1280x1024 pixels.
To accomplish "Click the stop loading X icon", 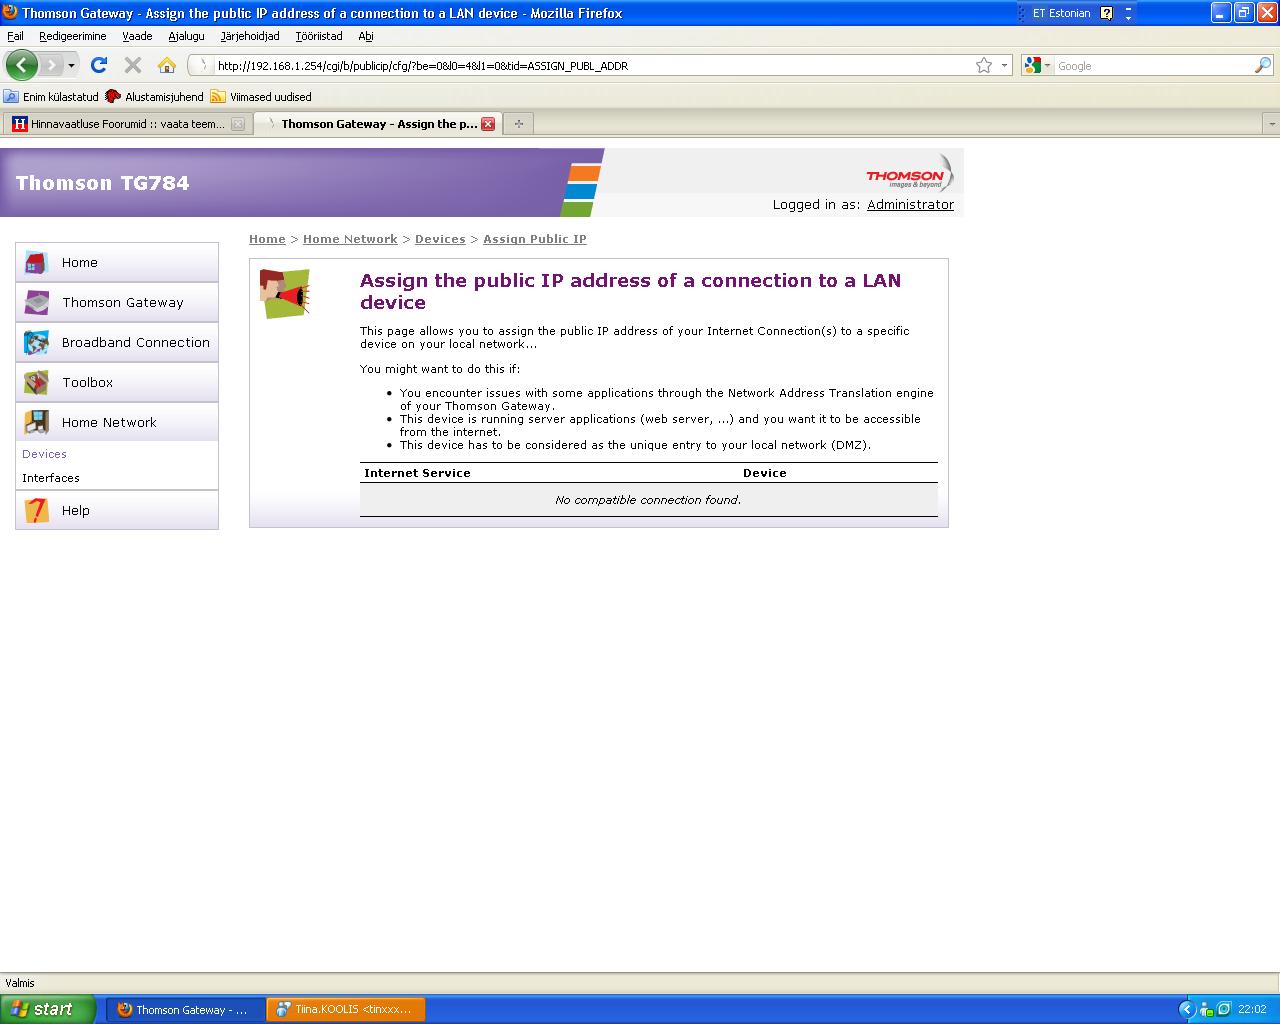I will pyautogui.click(x=132, y=65).
